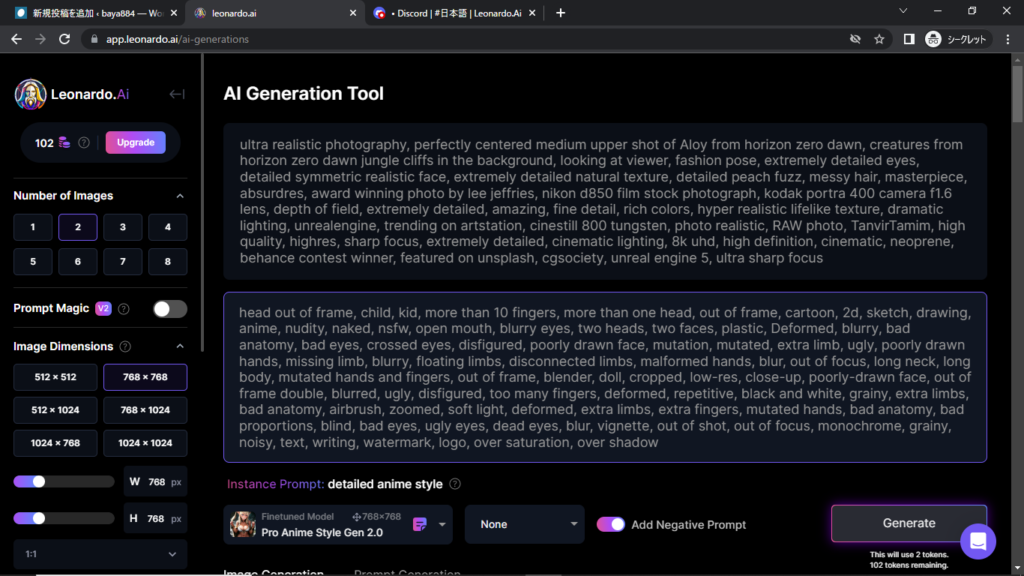This screenshot has height=576, width=1024.
Task: Click the Image Dimensions help icon
Action: point(125,347)
